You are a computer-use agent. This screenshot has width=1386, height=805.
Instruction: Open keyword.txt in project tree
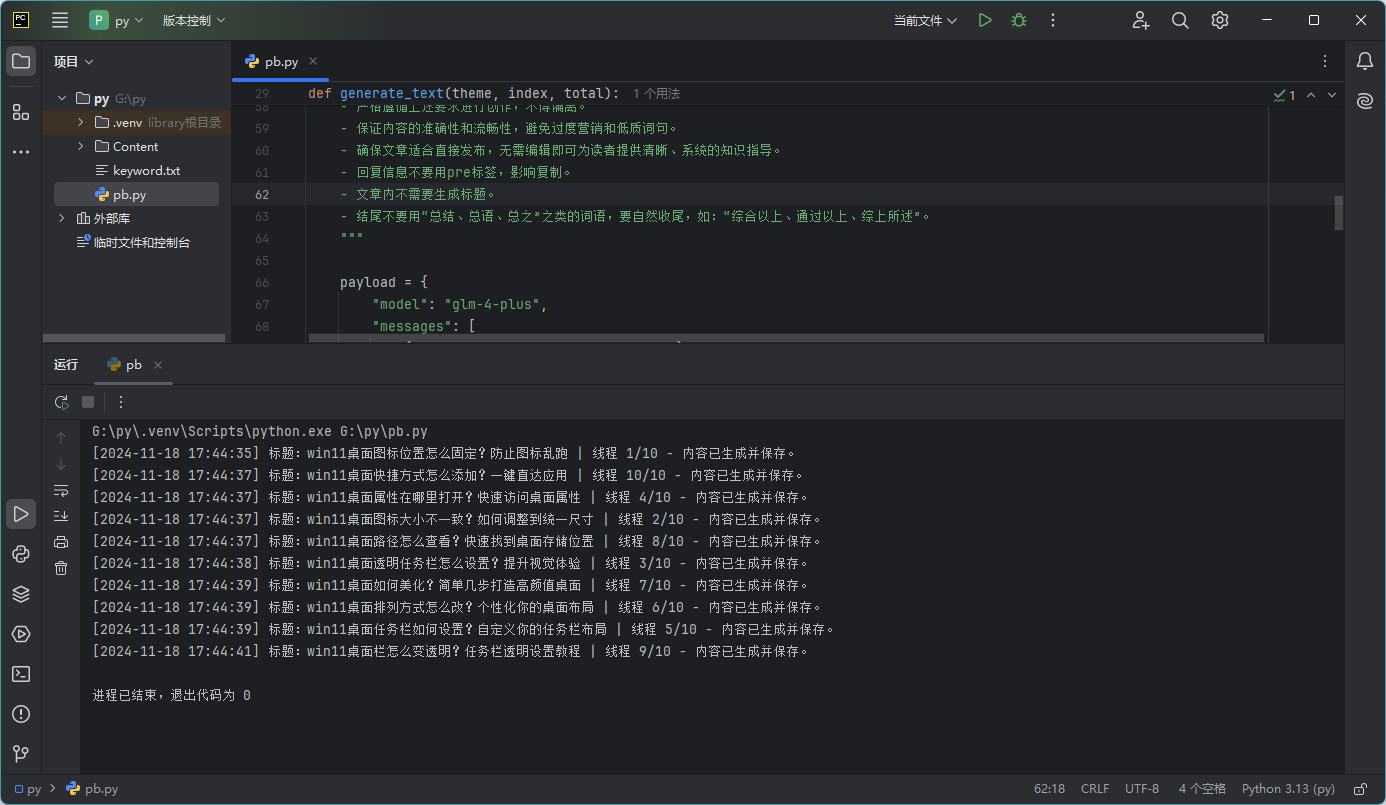click(x=146, y=171)
